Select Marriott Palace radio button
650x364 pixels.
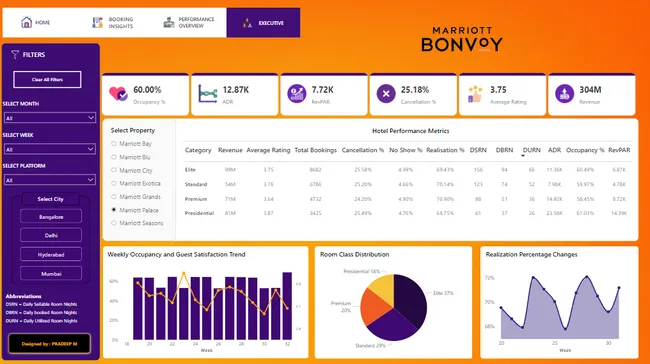114,210
